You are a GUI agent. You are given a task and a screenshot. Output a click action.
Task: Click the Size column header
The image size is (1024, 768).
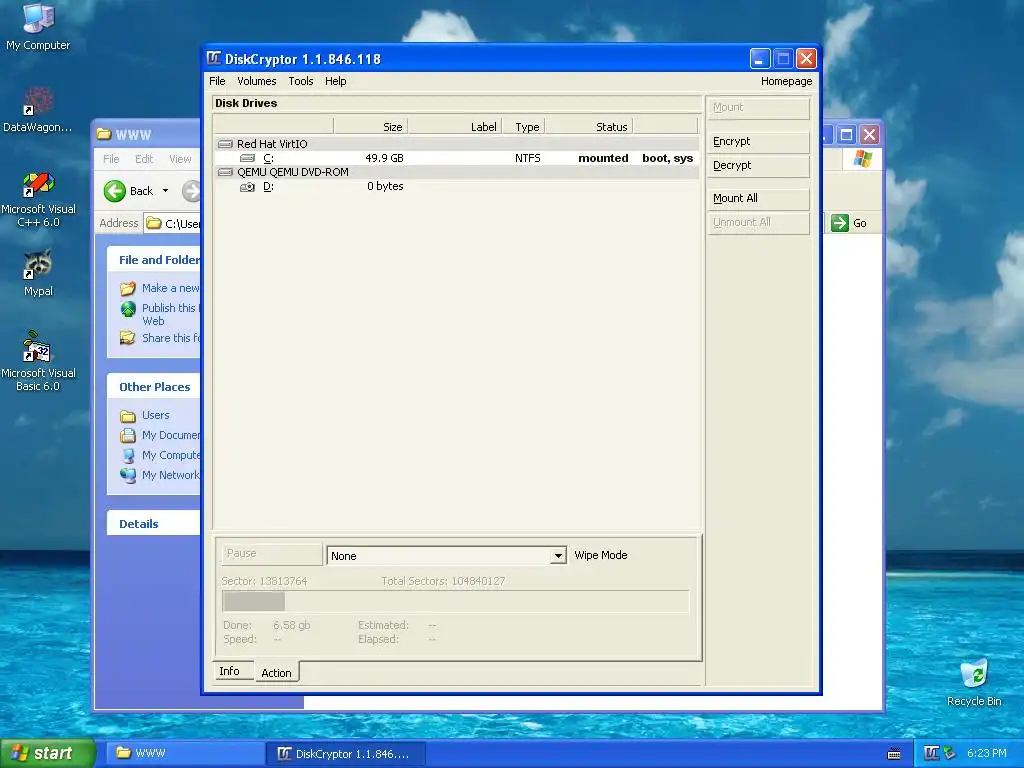371,127
